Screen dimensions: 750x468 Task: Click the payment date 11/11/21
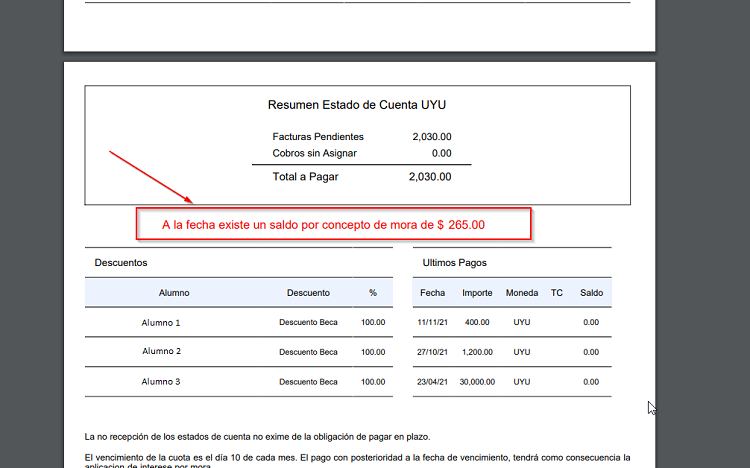(x=433, y=323)
